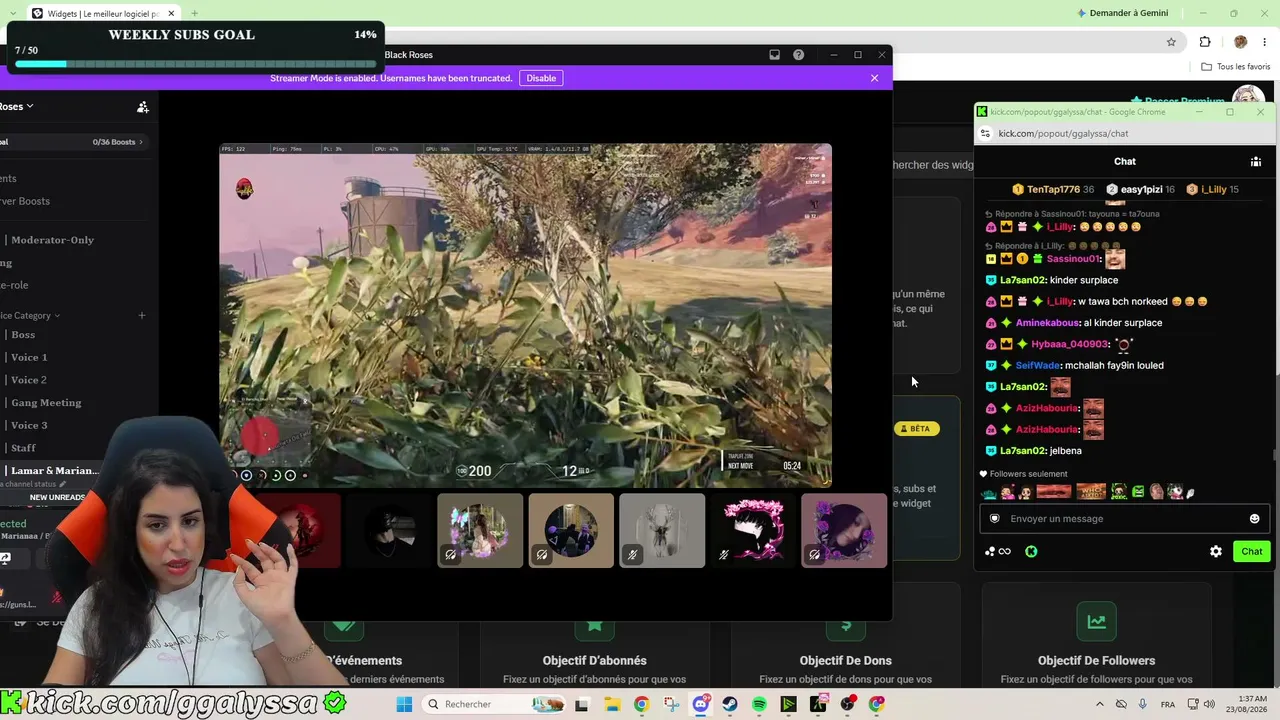Join the Voice 1 channel

point(29,357)
